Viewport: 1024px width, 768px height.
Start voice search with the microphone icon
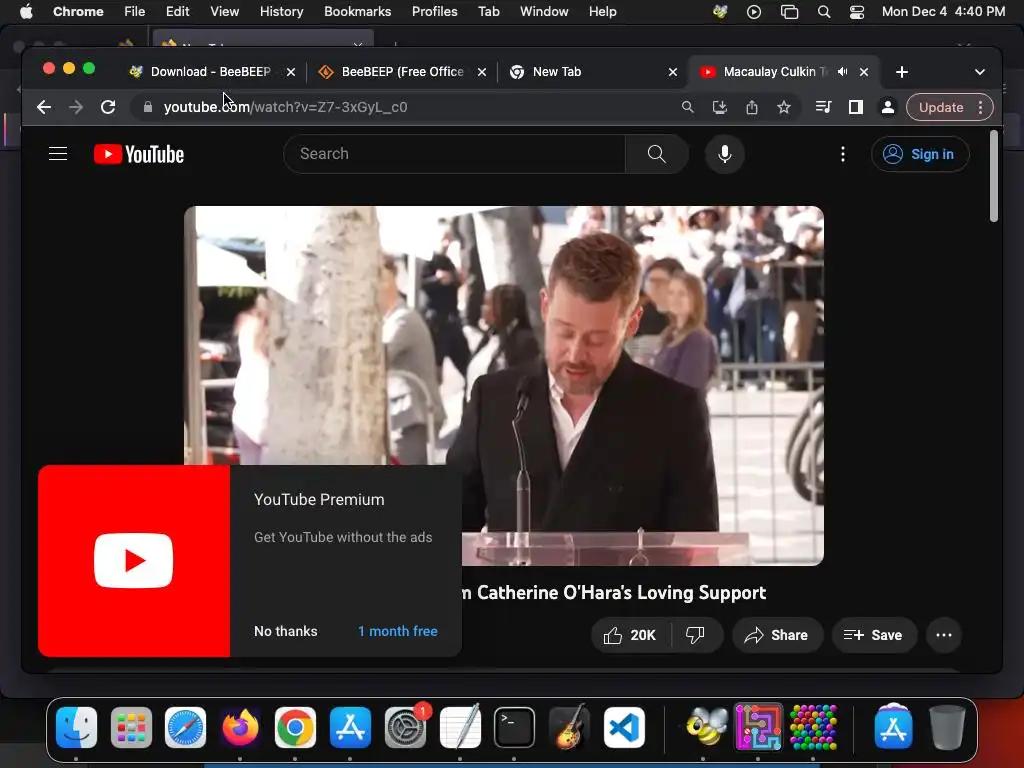724,154
